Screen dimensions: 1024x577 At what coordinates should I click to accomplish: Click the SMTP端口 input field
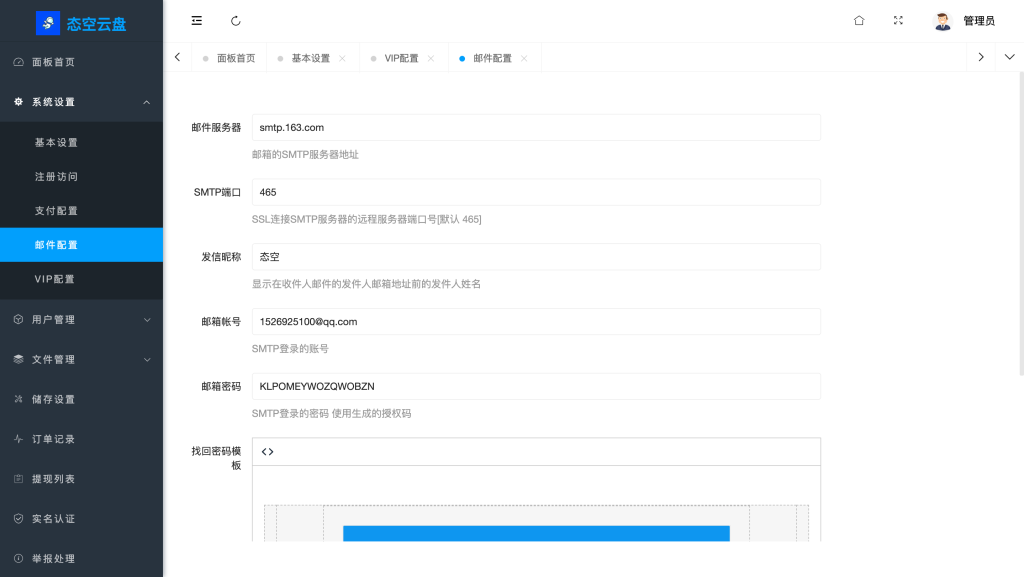536,192
